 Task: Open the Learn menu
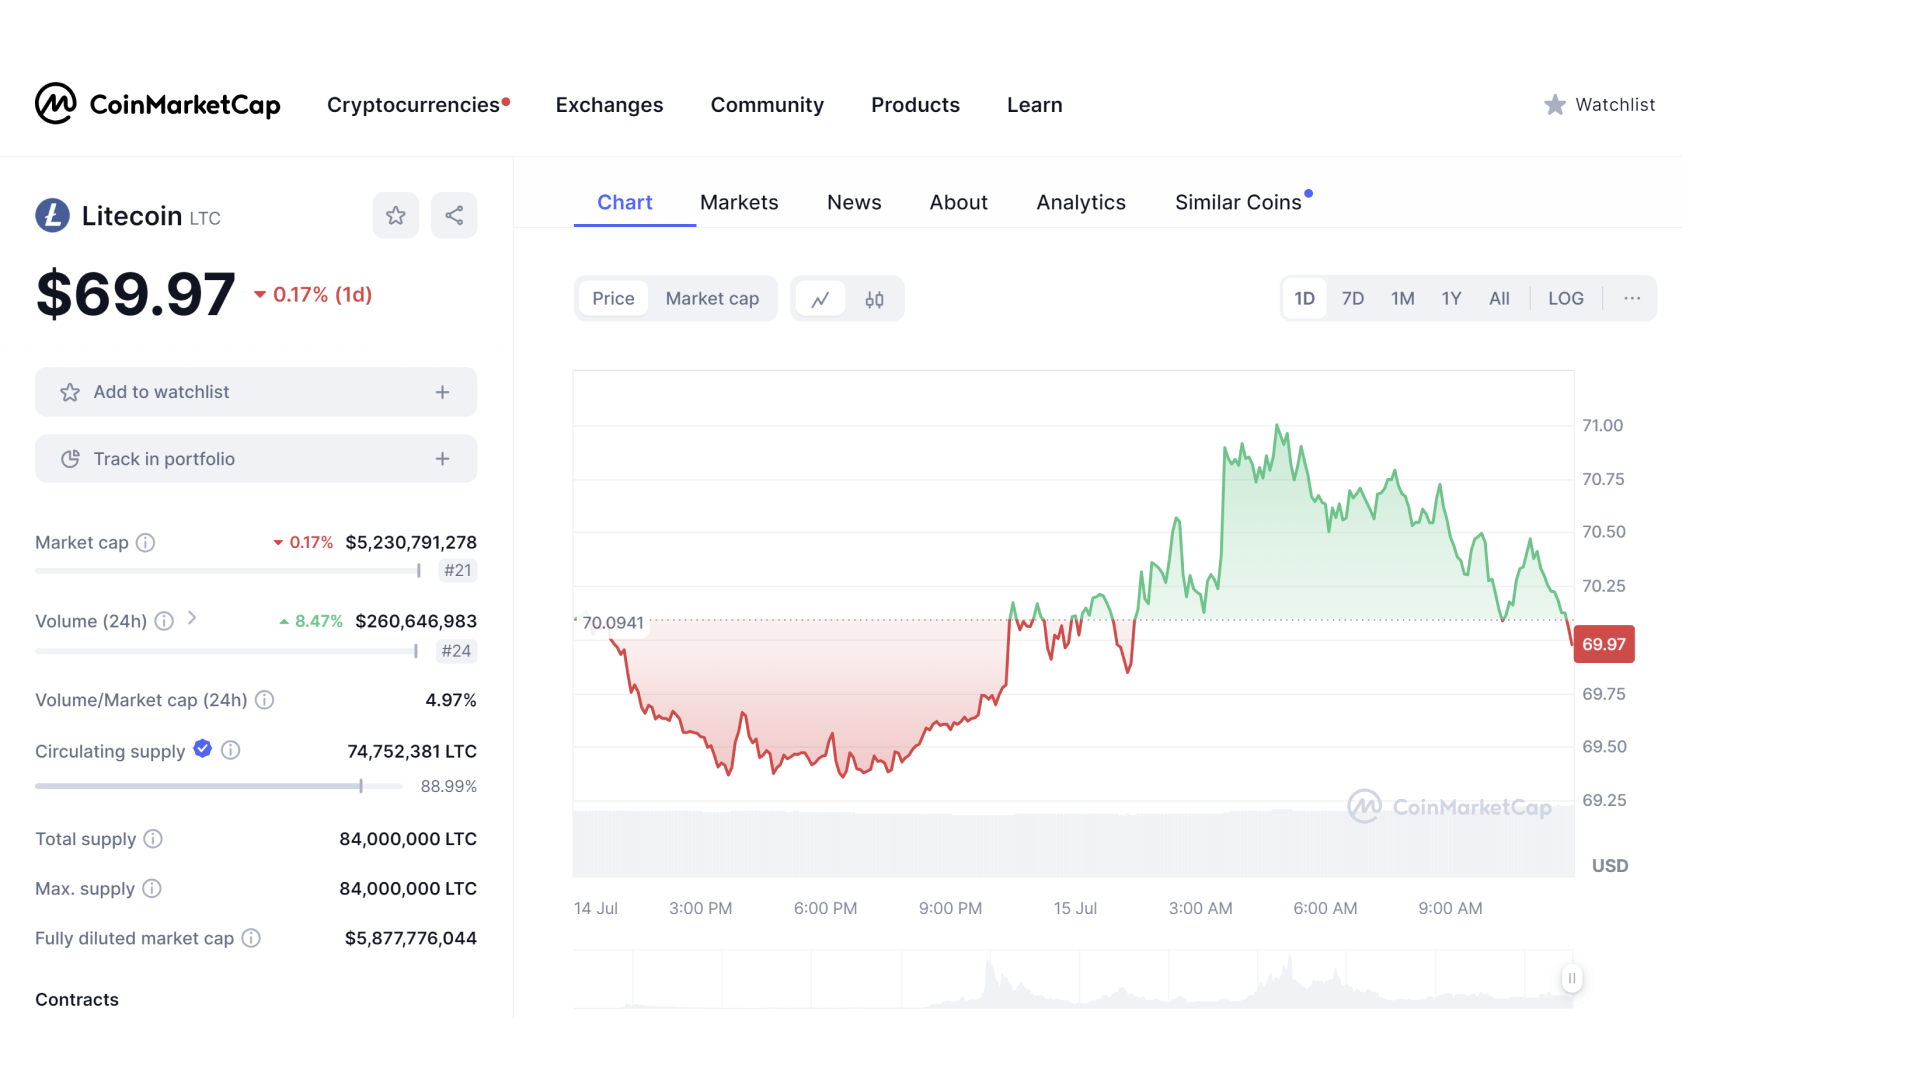coord(1034,105)
